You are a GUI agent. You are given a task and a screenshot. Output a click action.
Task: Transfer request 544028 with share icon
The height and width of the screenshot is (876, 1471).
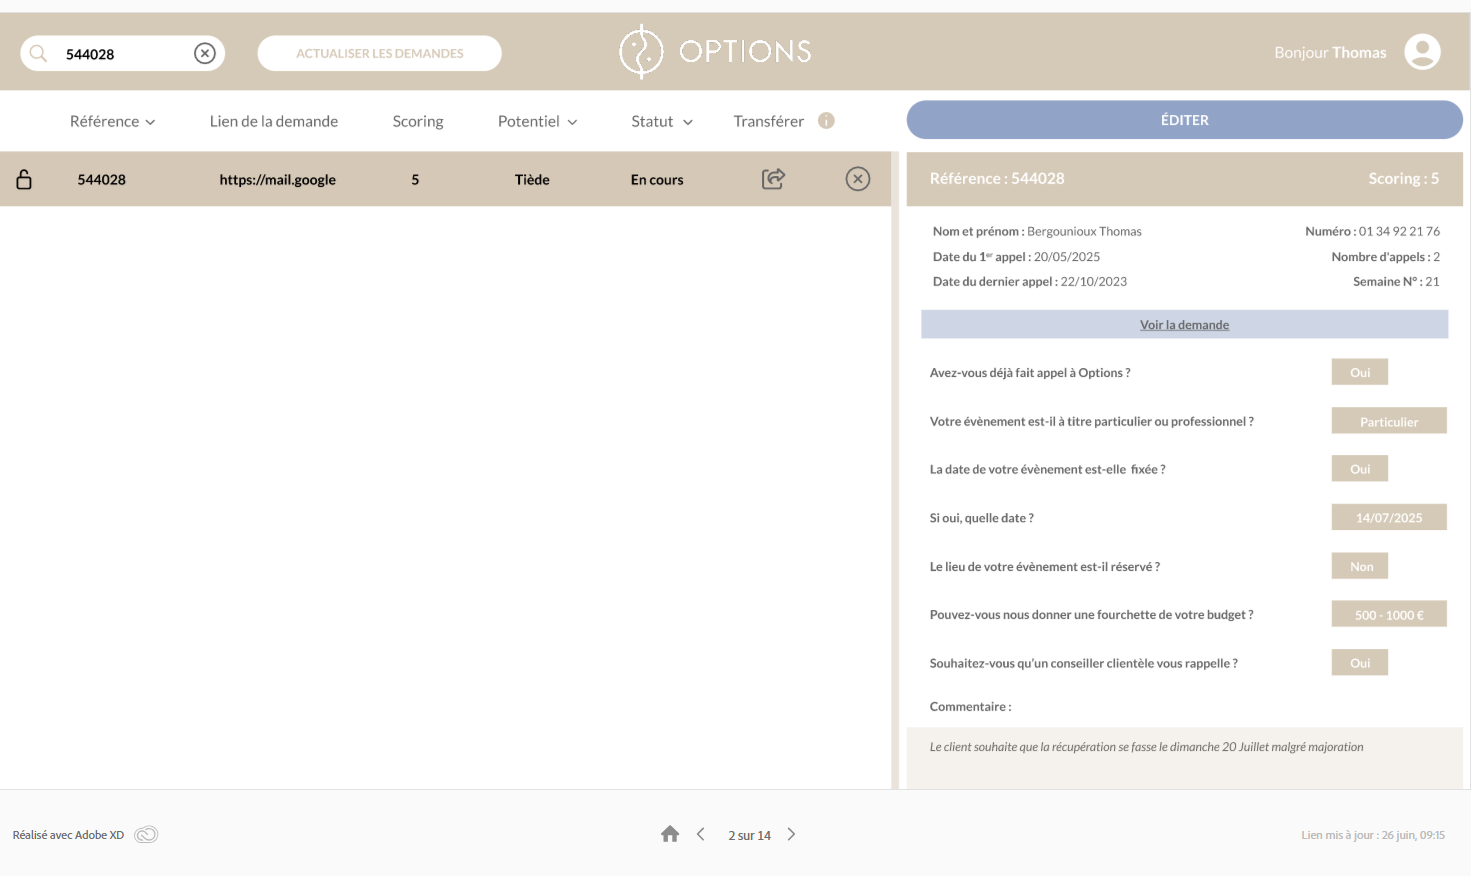[773, 179]
